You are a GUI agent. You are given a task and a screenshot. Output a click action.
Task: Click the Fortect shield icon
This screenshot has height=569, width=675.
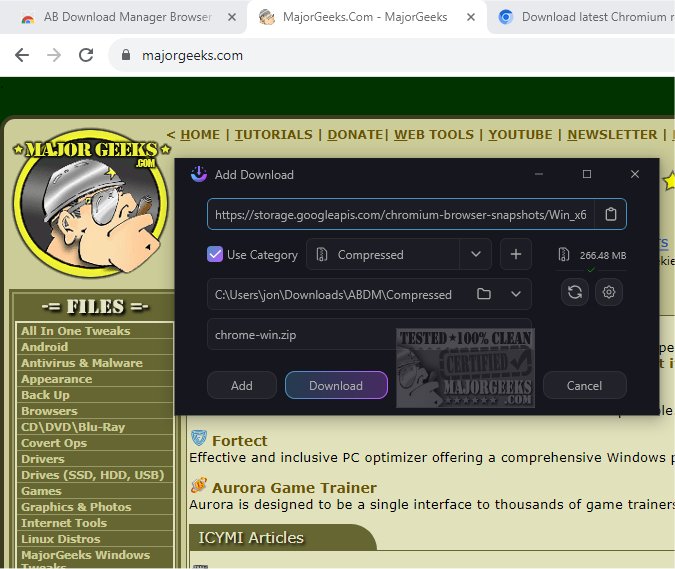[198, 438]
